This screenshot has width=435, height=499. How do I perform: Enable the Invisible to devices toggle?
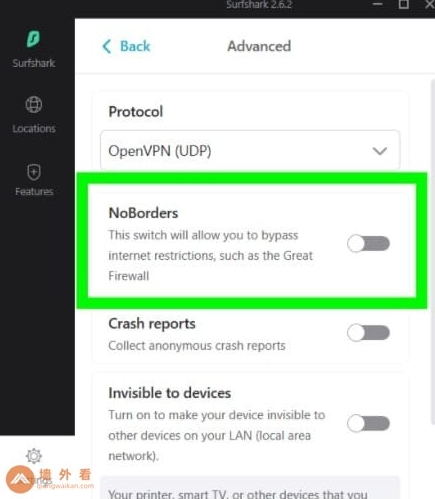pyautogui.click(x=368, y=423)
